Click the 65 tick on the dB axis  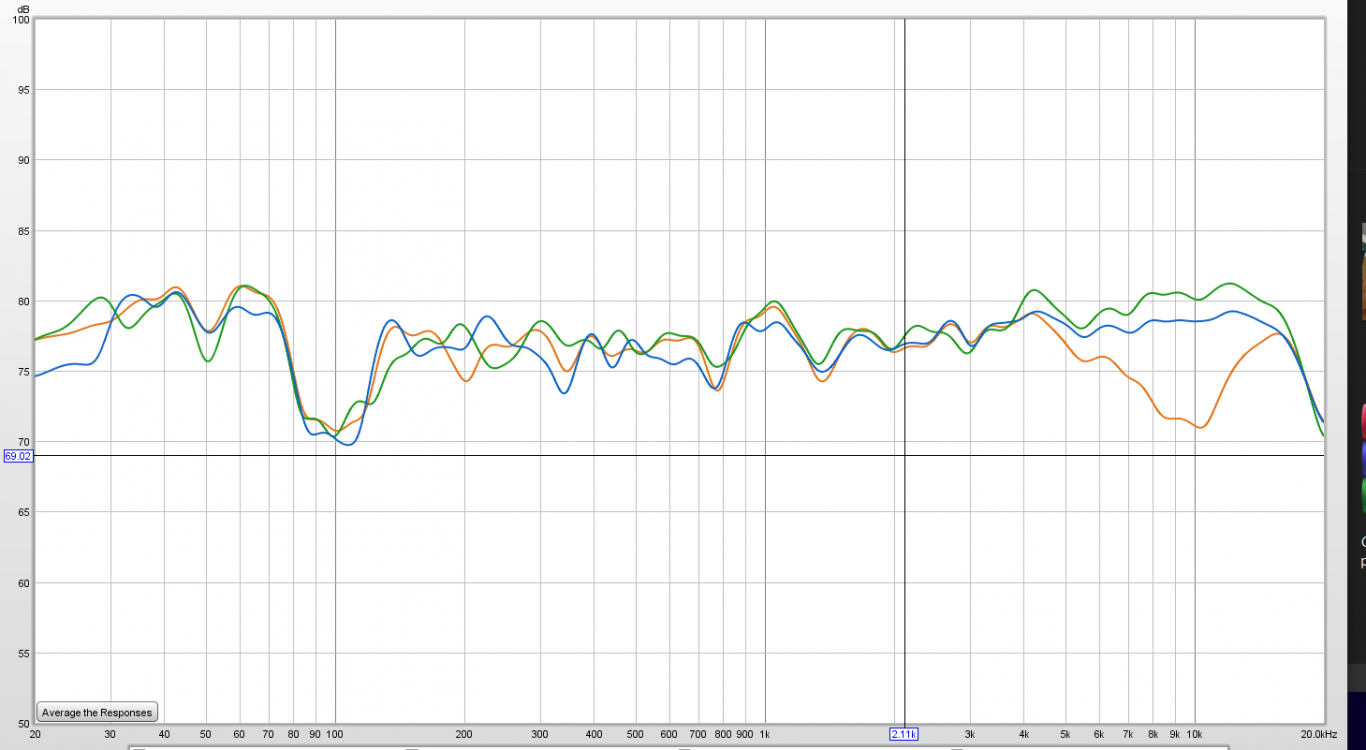tap(23, 513)
